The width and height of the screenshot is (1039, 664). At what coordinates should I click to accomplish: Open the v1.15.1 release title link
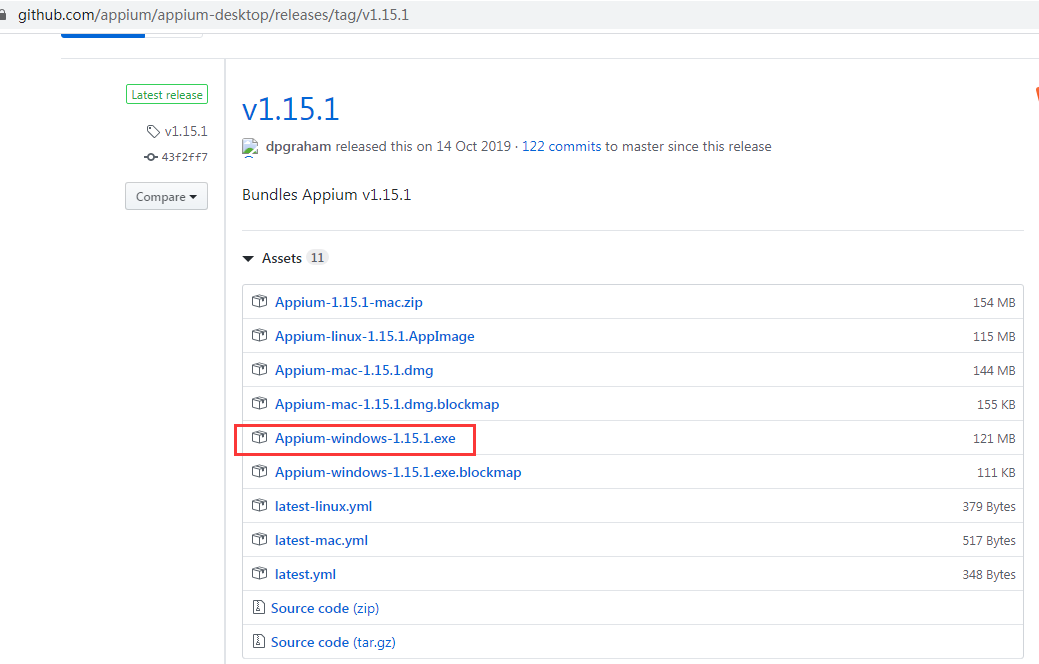(290, 109)
